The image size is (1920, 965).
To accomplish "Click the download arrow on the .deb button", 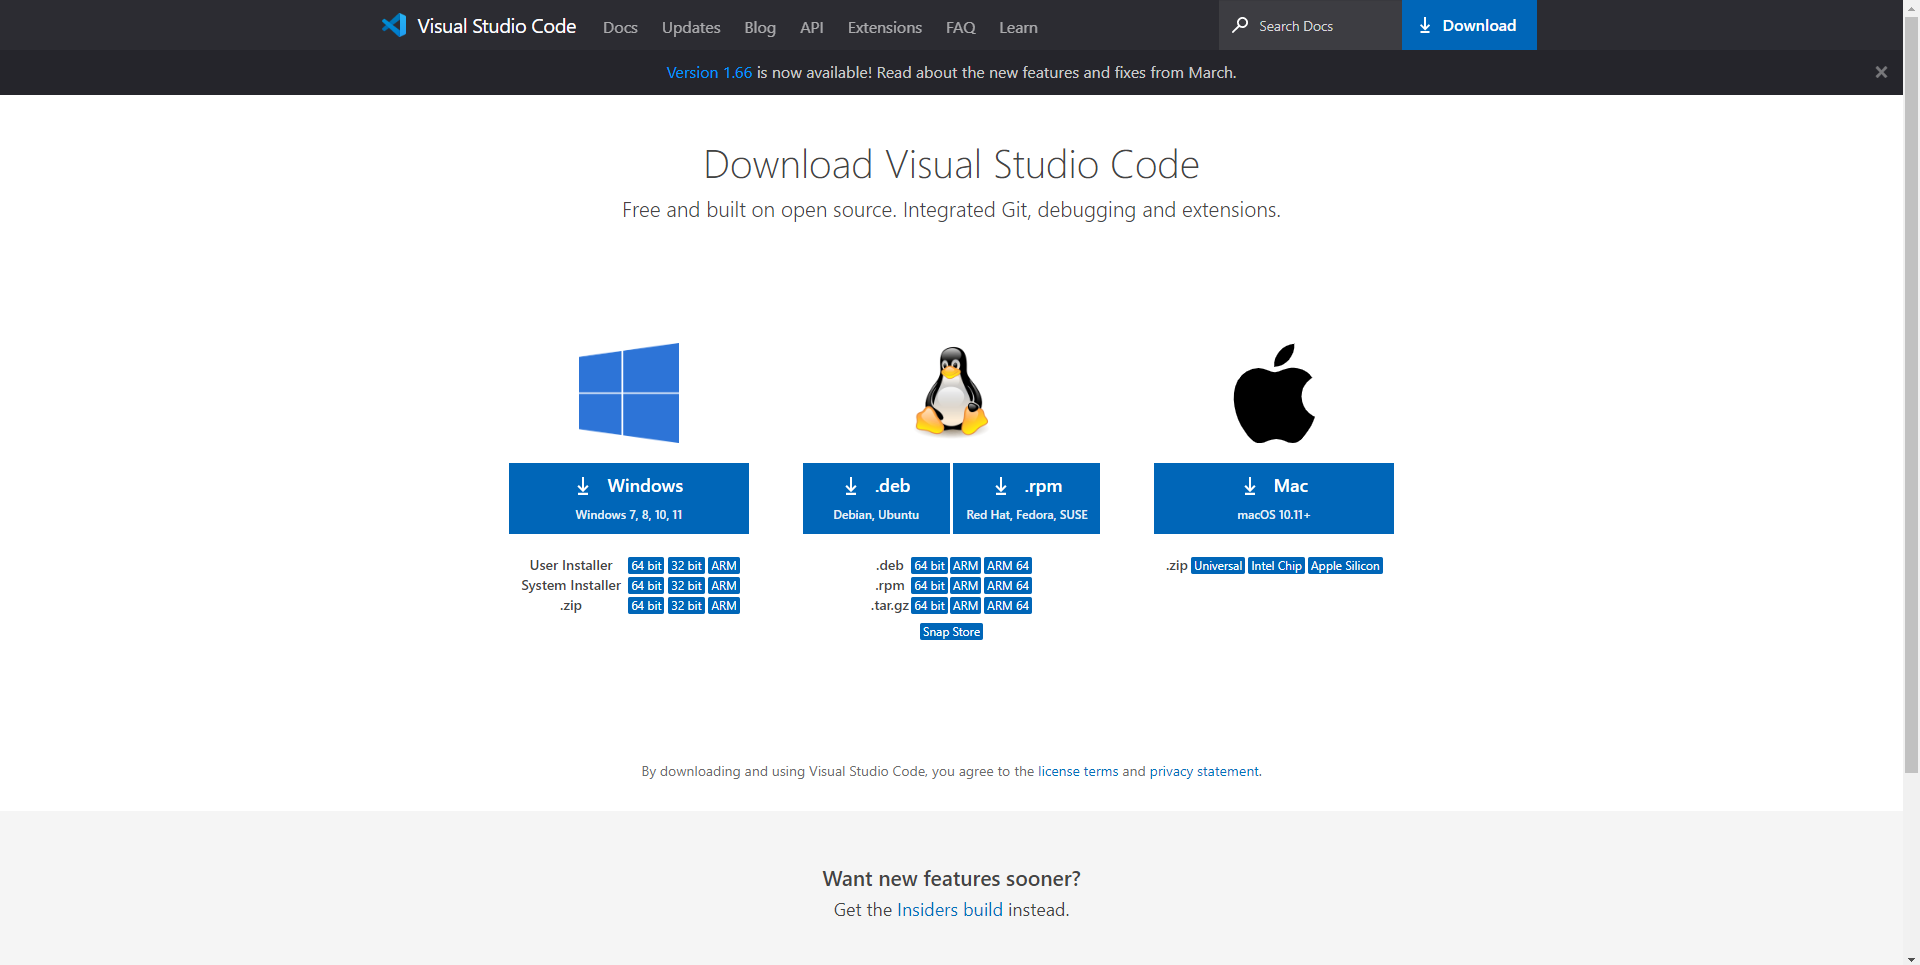I will tap(851, 486).
